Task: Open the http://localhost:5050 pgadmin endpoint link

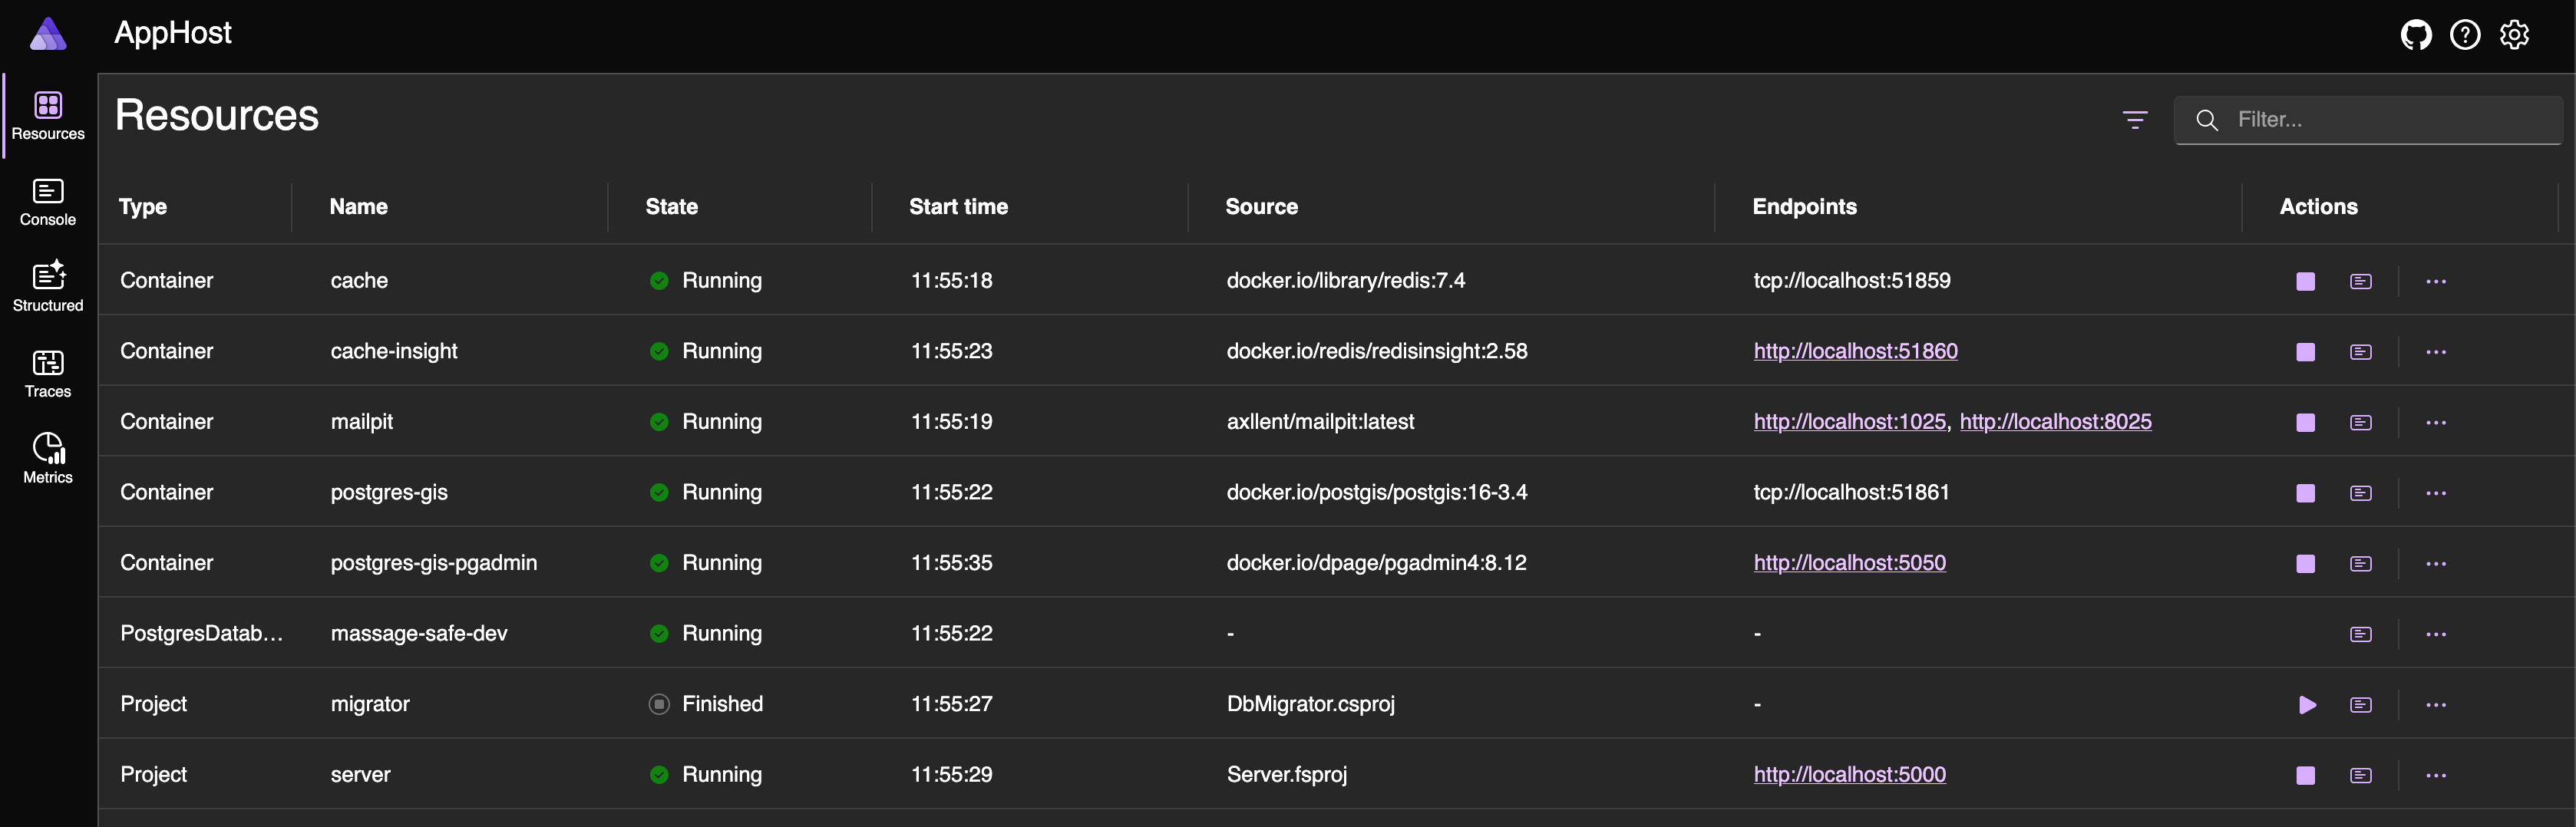Action: (1849, 563)
